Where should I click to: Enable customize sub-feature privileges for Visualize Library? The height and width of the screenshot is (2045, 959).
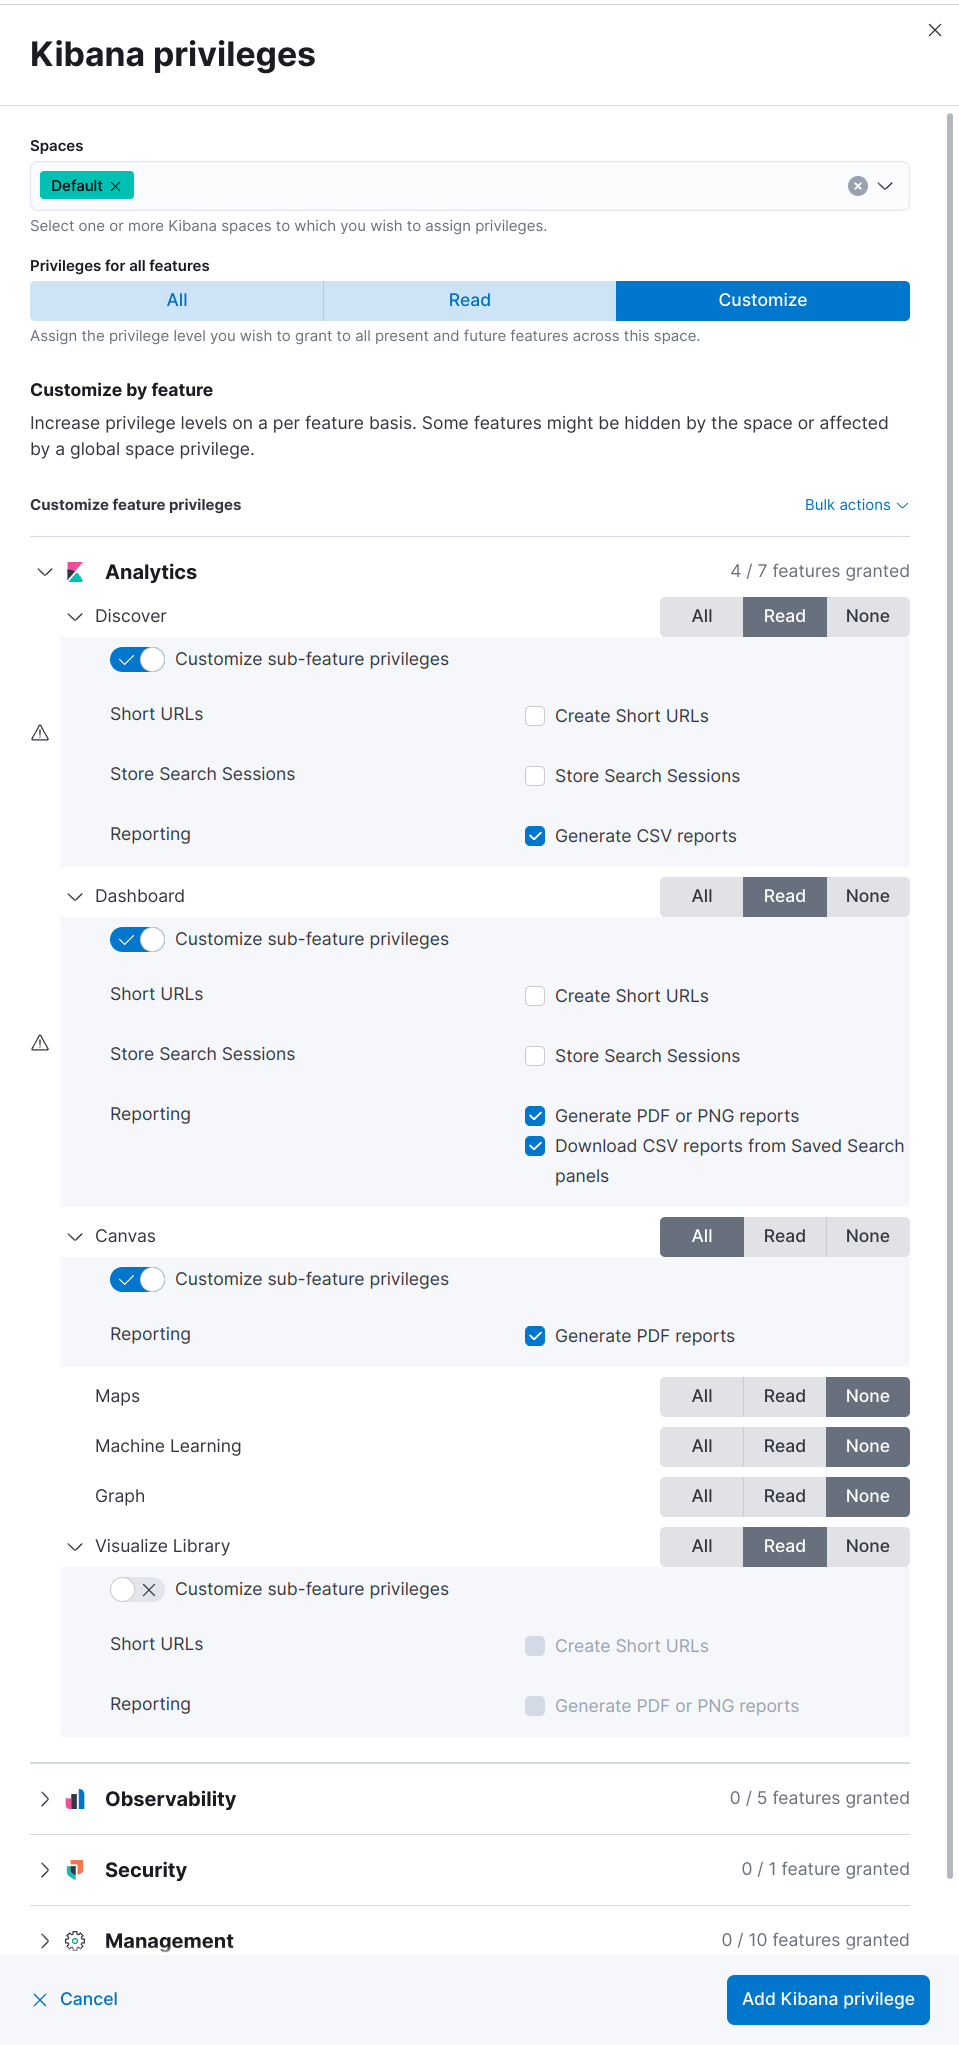pos(137,1589)
